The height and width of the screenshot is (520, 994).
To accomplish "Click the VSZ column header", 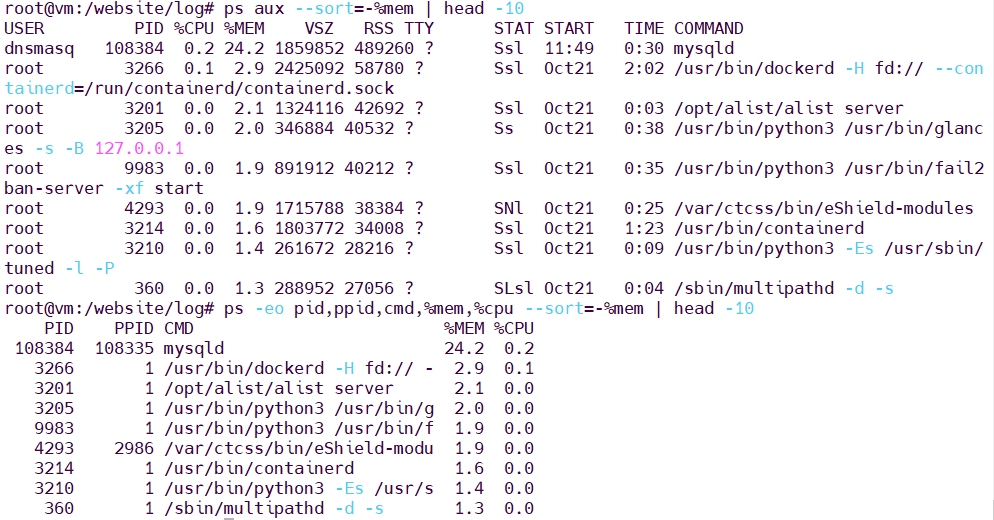I will (x=319, y=28).
